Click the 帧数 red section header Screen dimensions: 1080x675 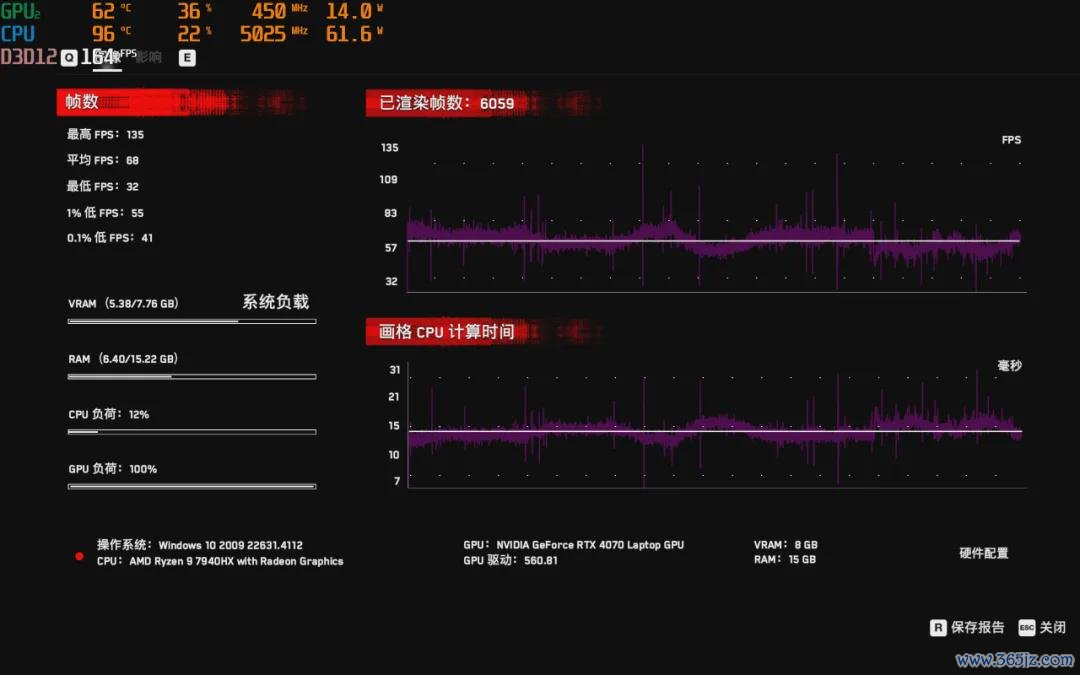pyautogui.click(x=180, y=102)
